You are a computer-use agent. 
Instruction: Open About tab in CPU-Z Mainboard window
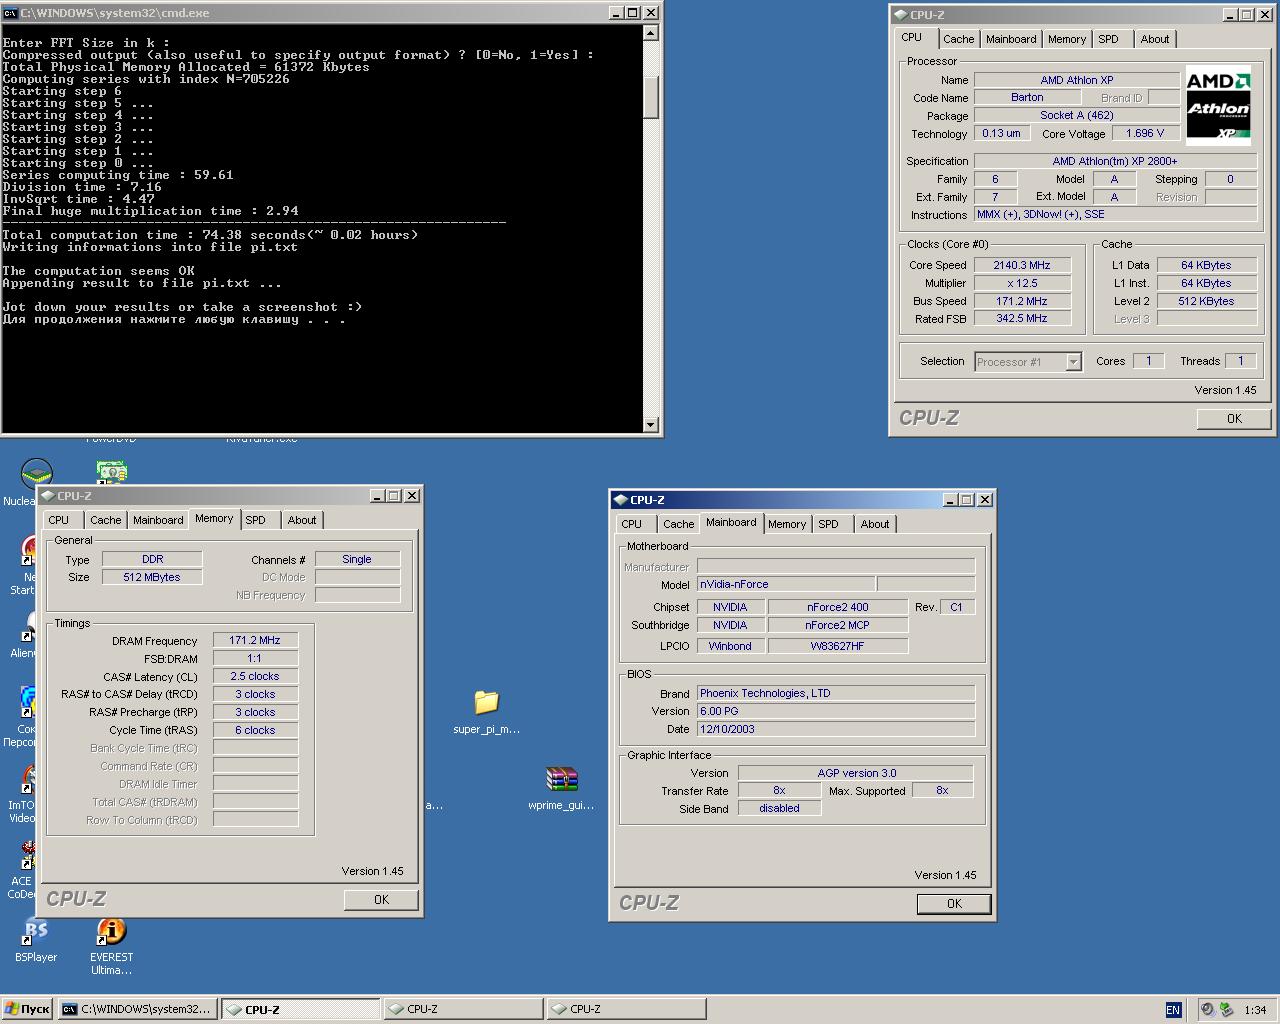point(875,524)
